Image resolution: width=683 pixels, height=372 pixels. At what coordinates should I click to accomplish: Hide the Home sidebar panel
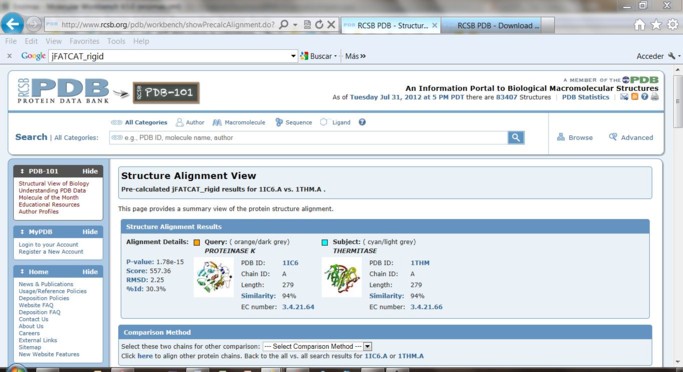[x=90, y=271]
